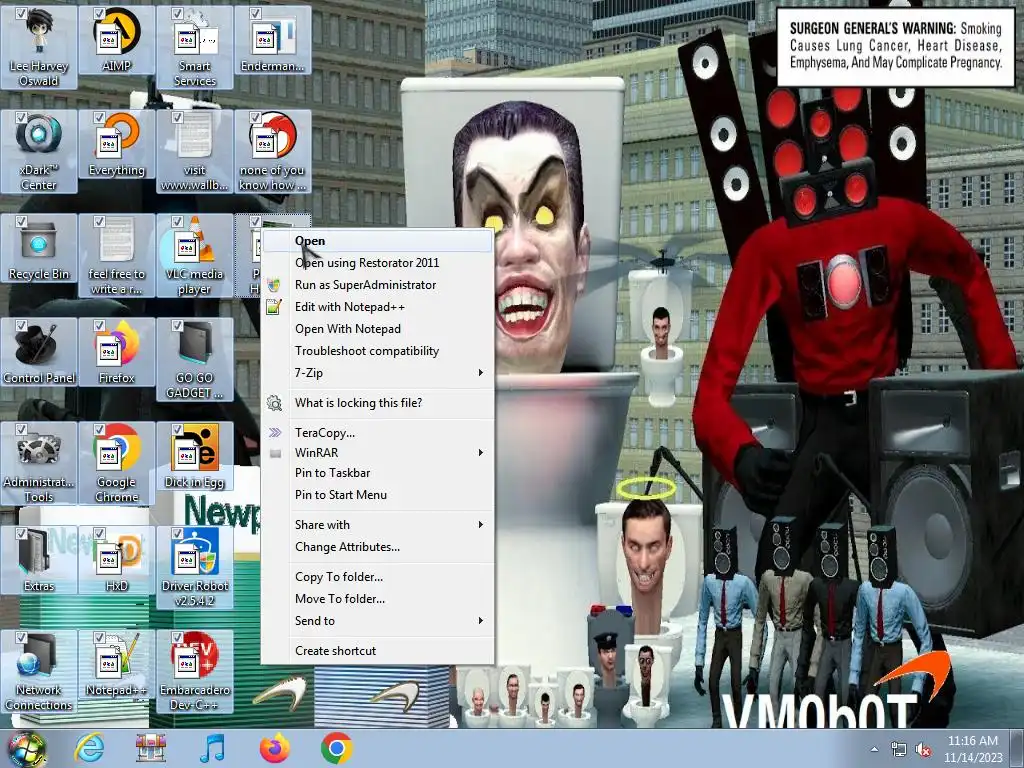Select the Firefox desktop shortcut
This screenshot has height=768, width=1024.
[x=117, y=352]
